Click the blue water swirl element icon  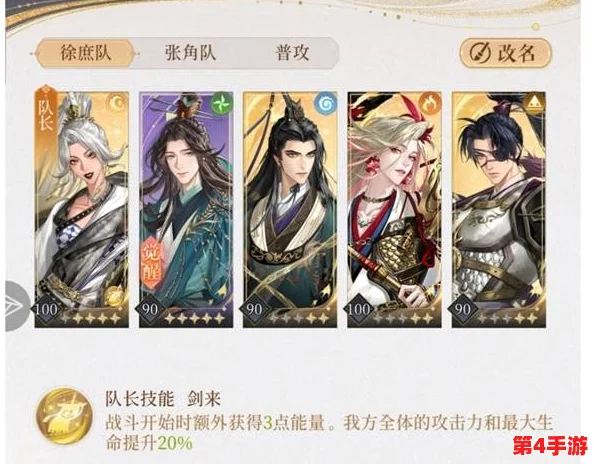(x=325, y=103)
